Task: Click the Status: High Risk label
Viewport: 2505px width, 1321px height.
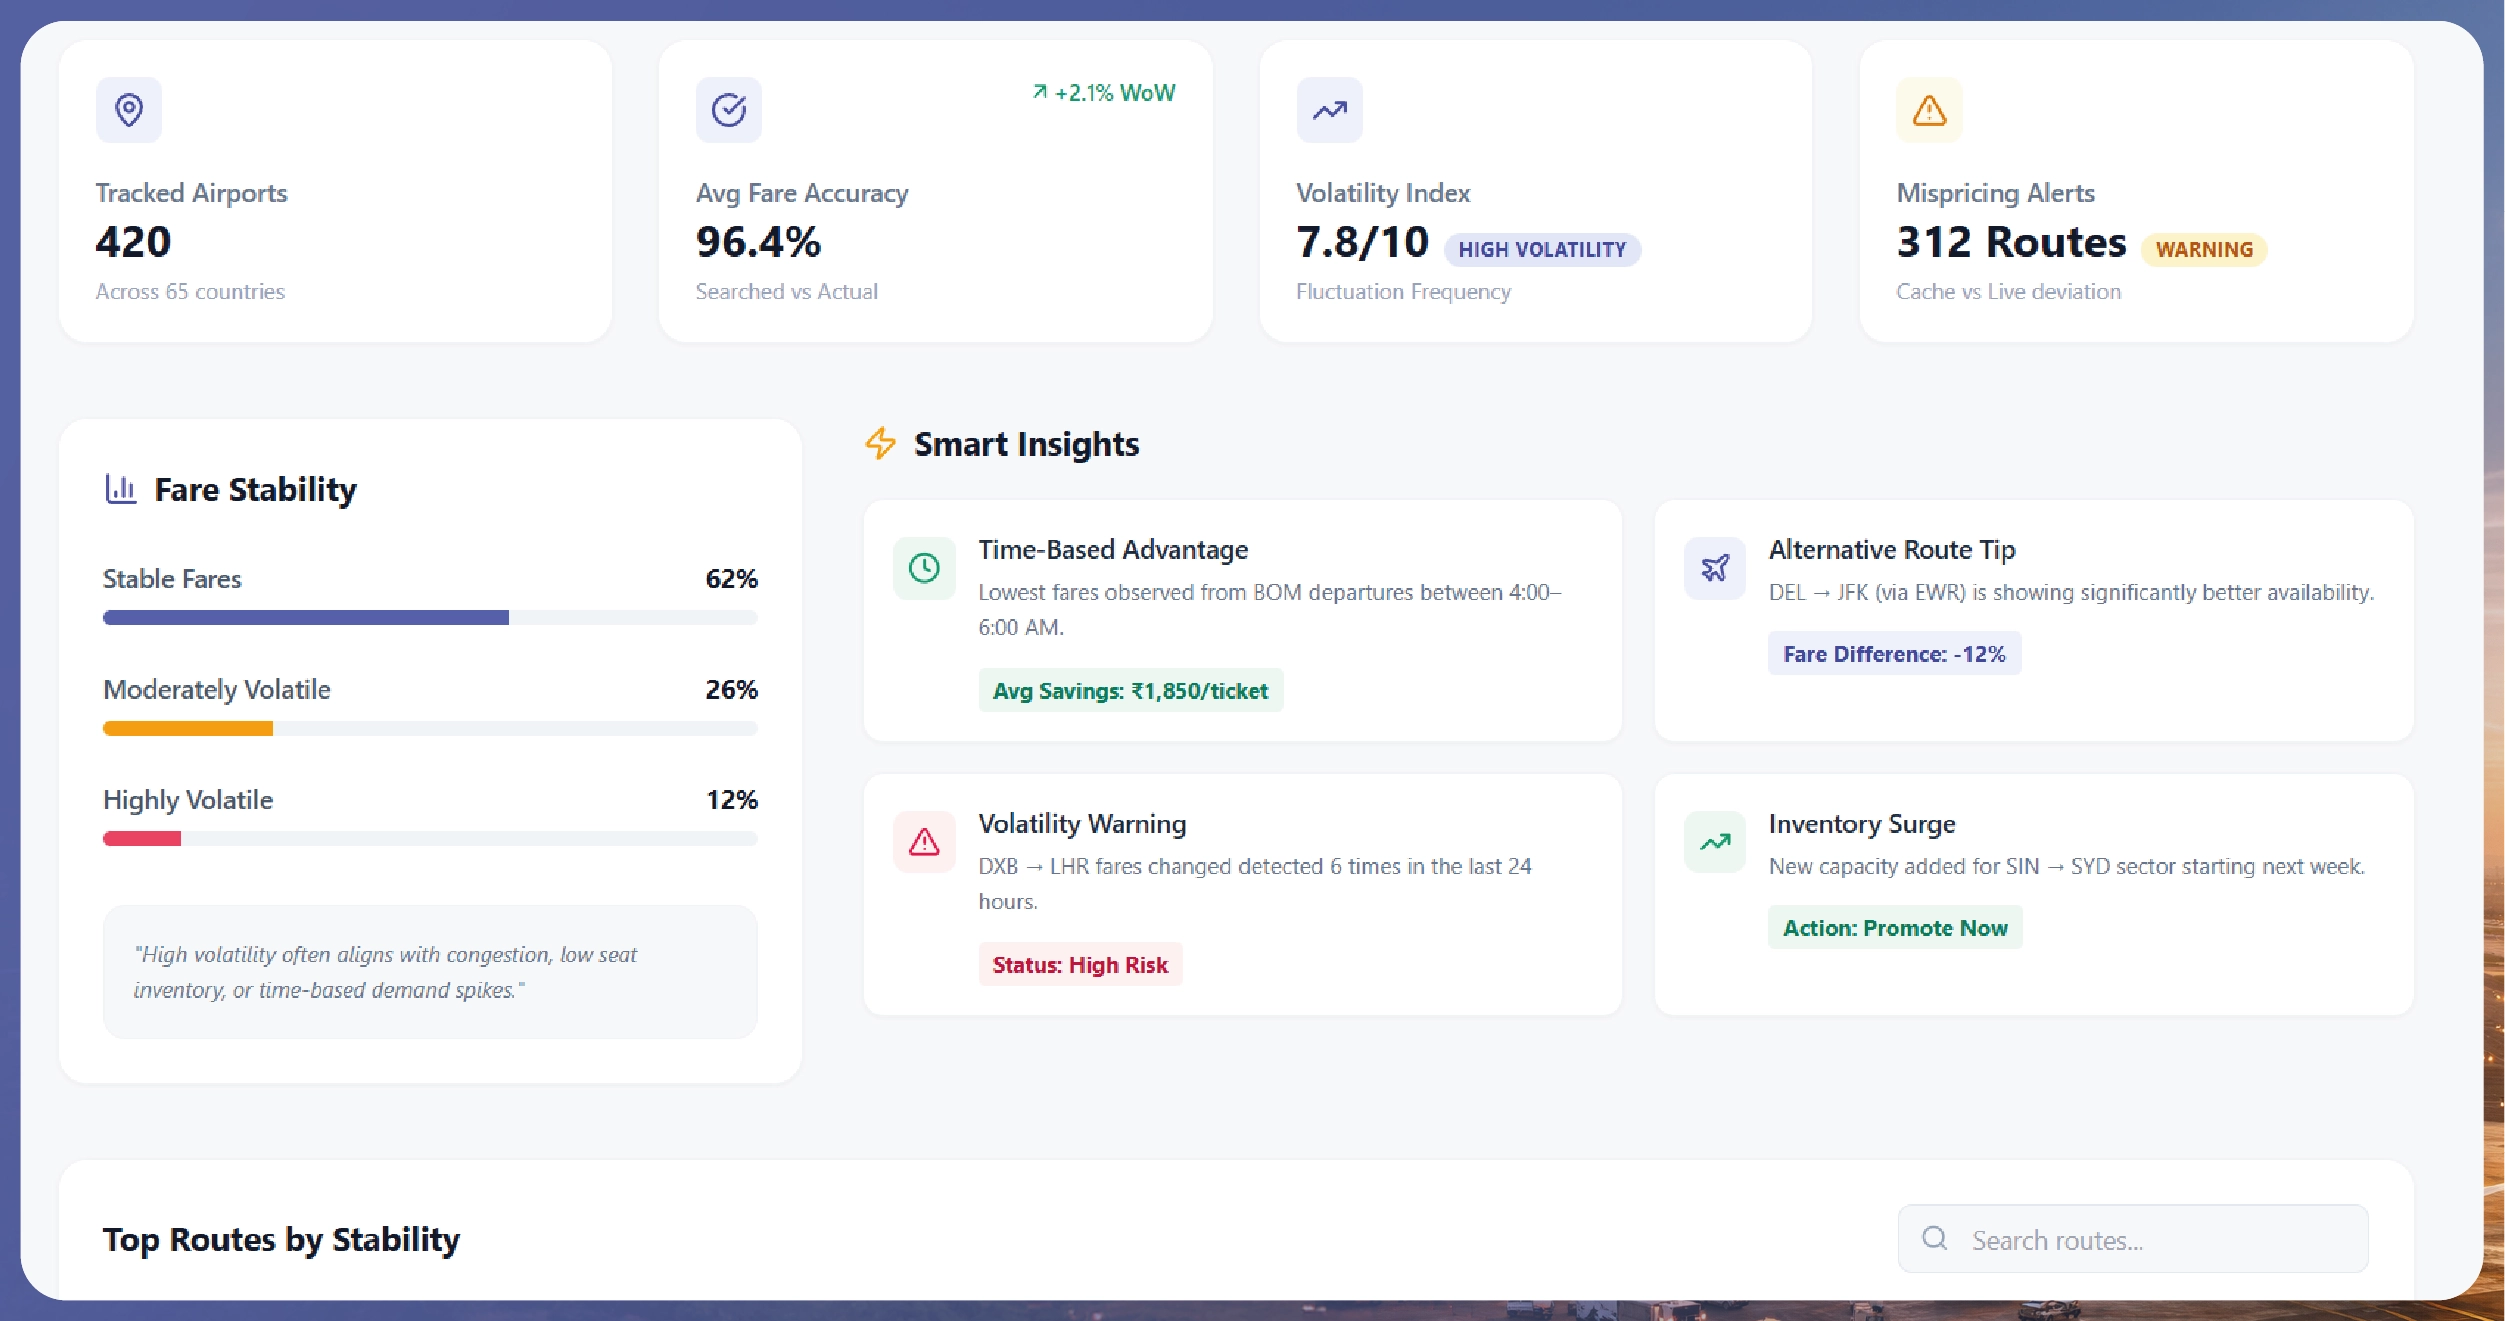Action: tap(1080, 965)
